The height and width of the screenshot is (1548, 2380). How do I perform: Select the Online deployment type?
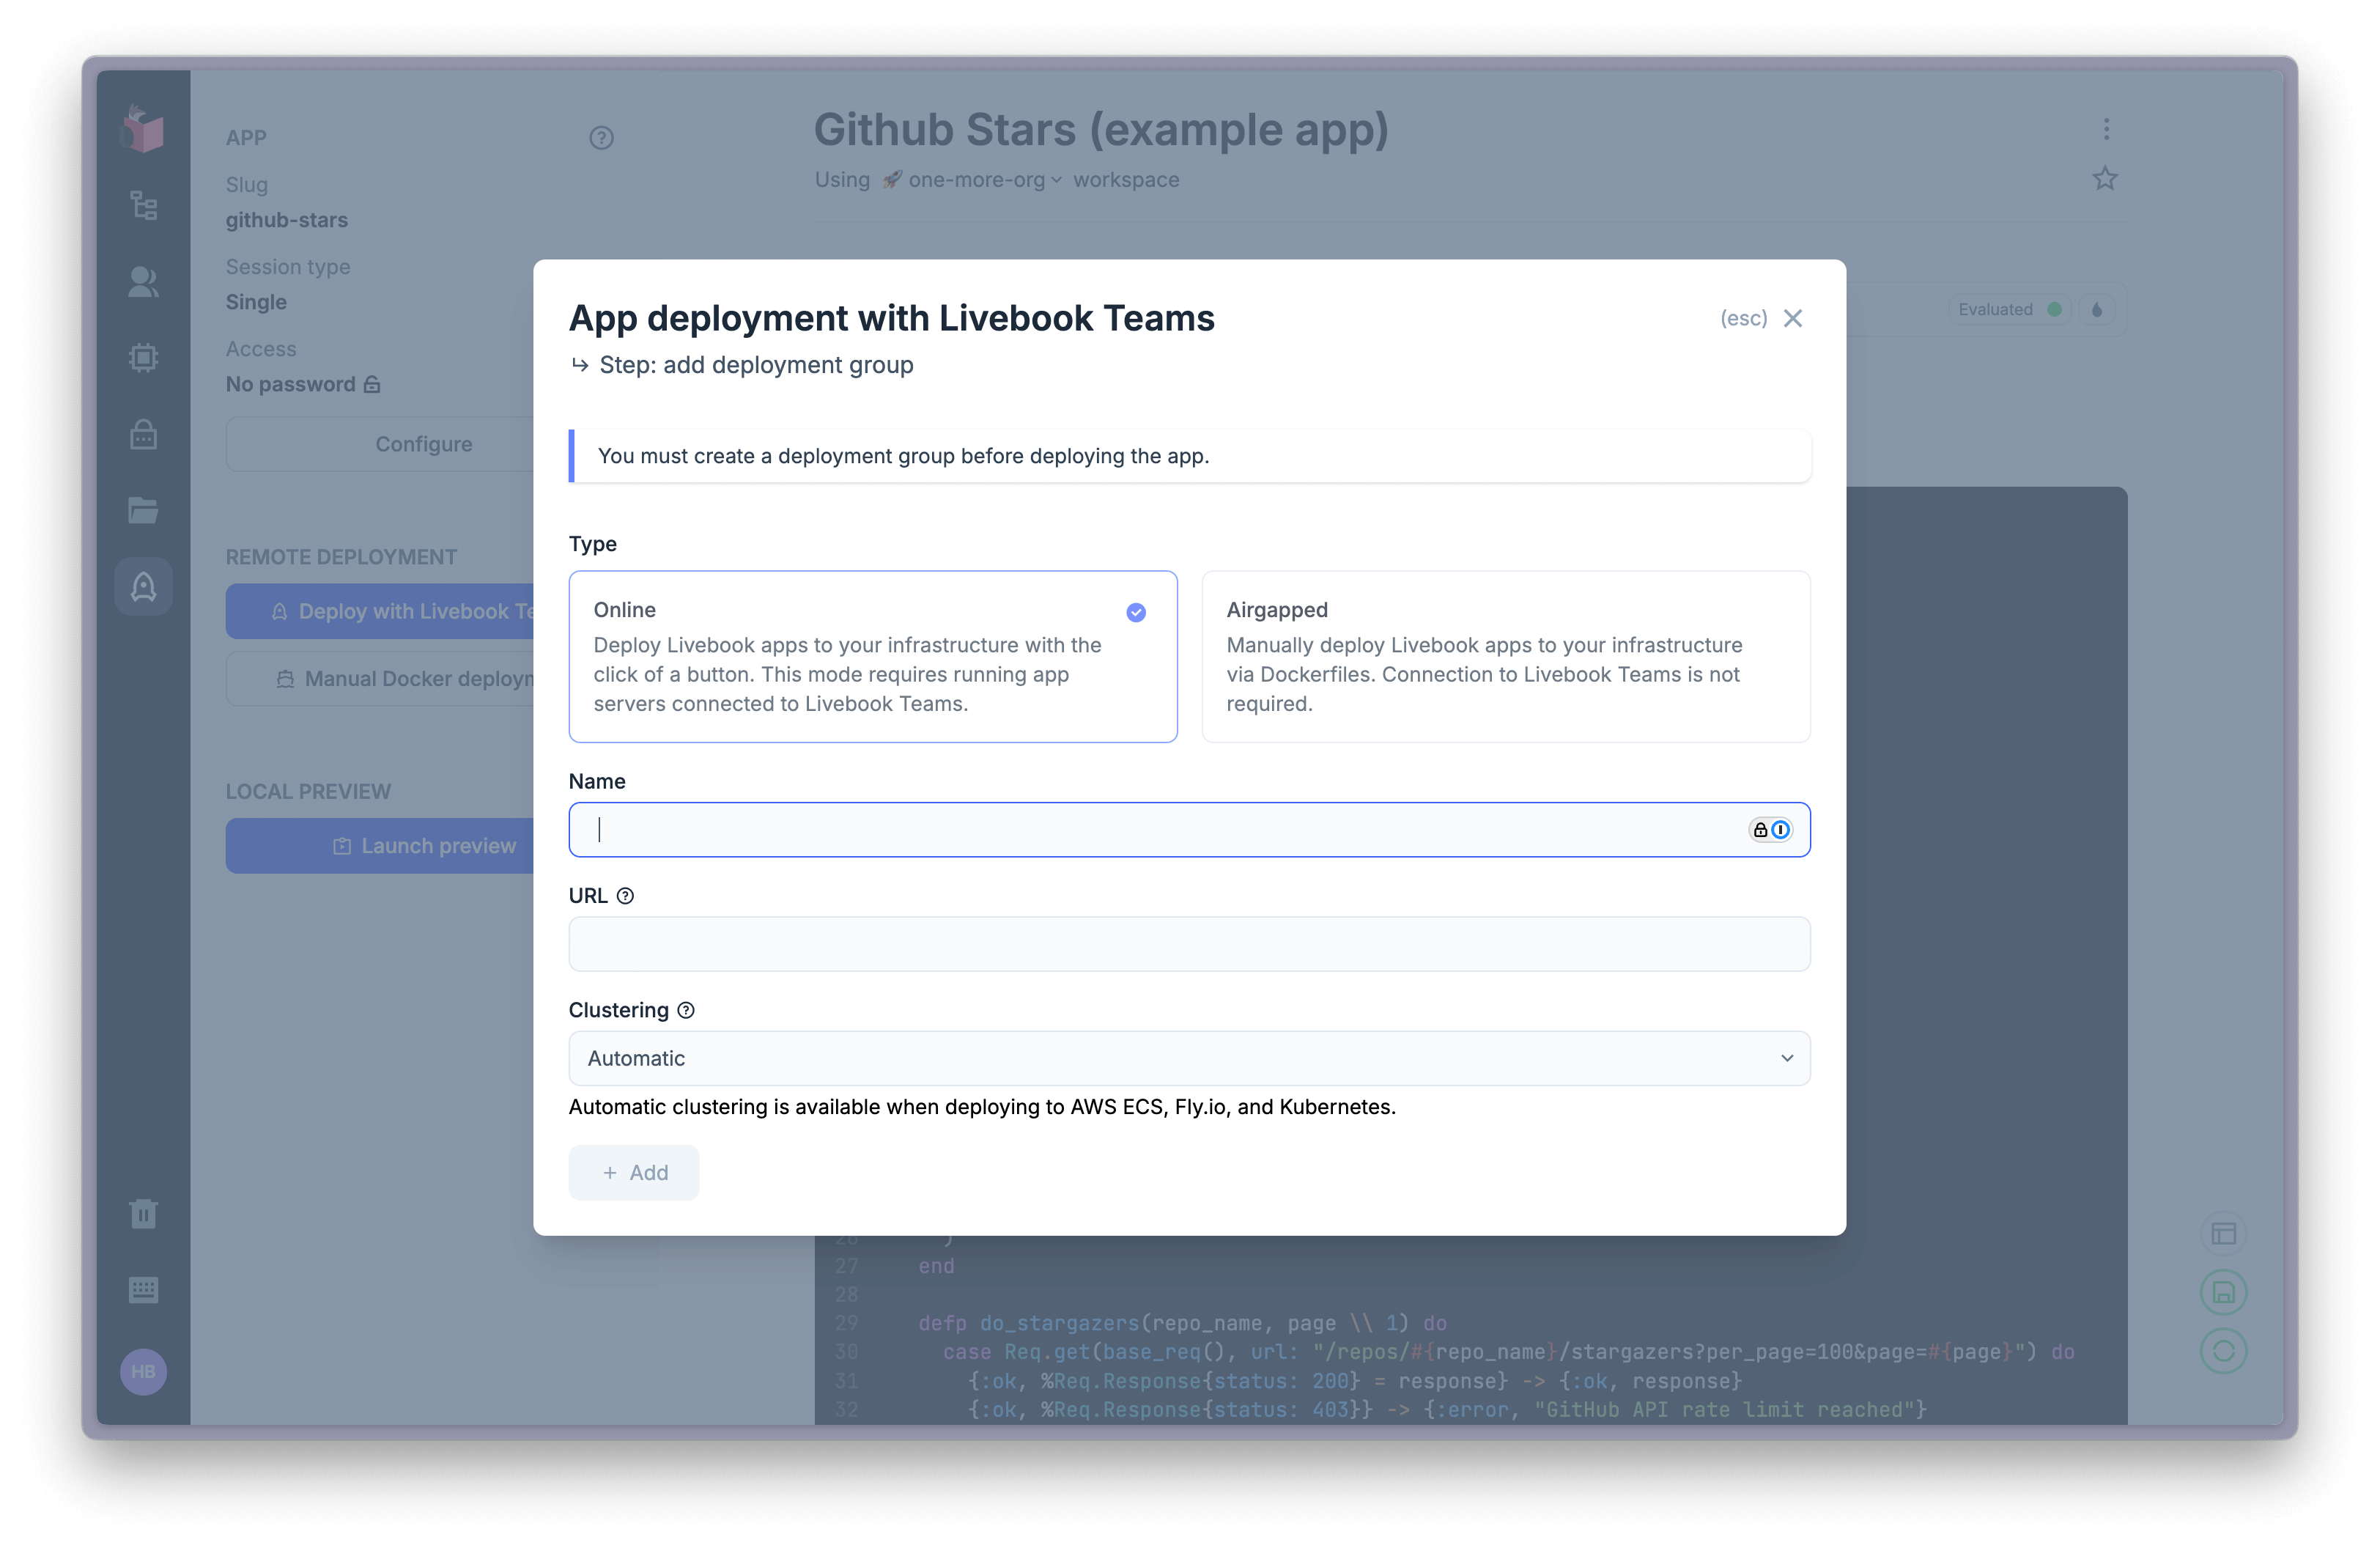[x=873, y=656]
